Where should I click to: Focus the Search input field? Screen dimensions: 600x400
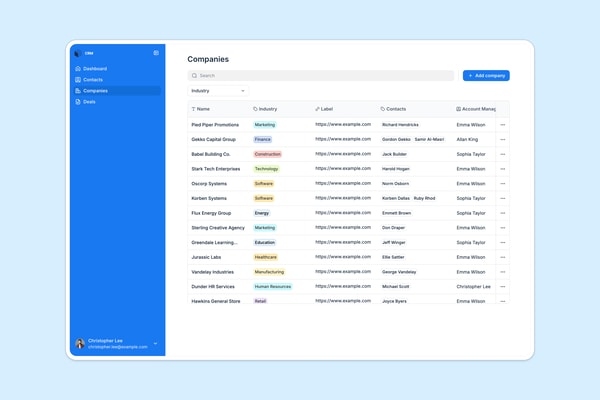point(321,75)
